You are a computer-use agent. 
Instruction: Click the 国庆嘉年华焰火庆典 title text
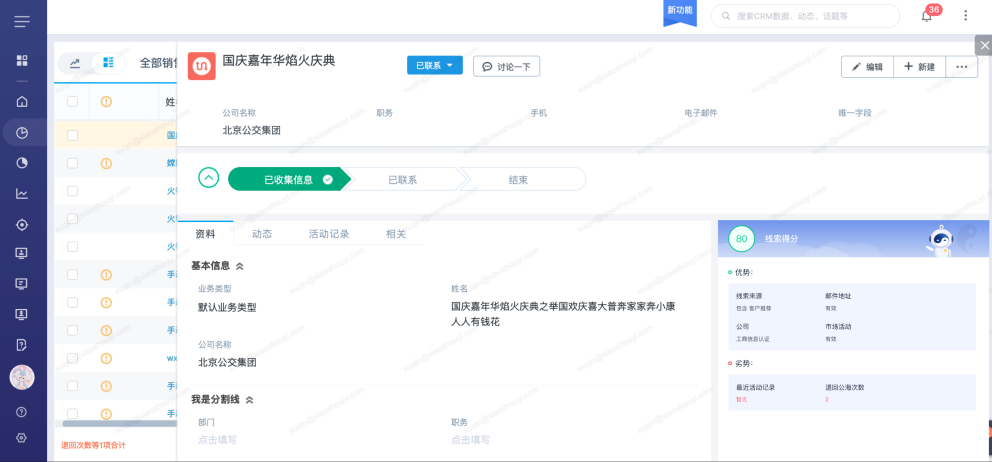[x=278, y=61]
